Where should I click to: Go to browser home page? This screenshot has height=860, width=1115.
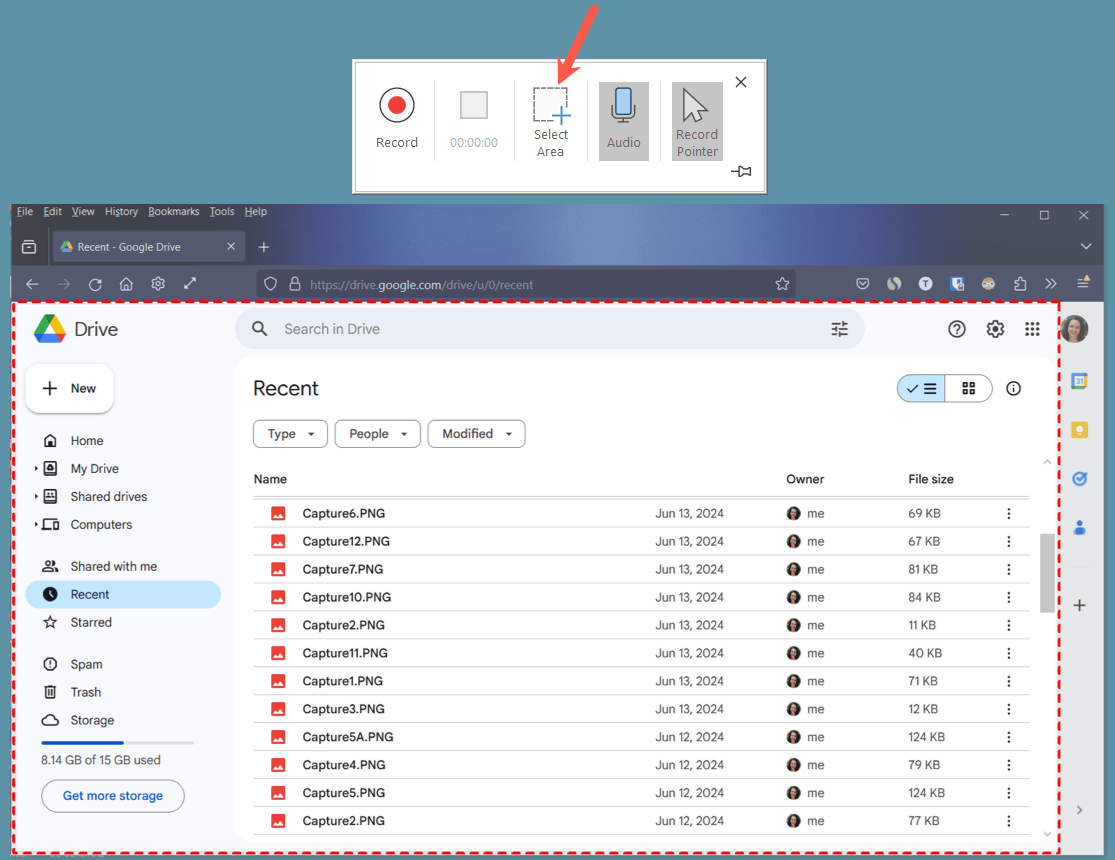[x=126, y=285]
